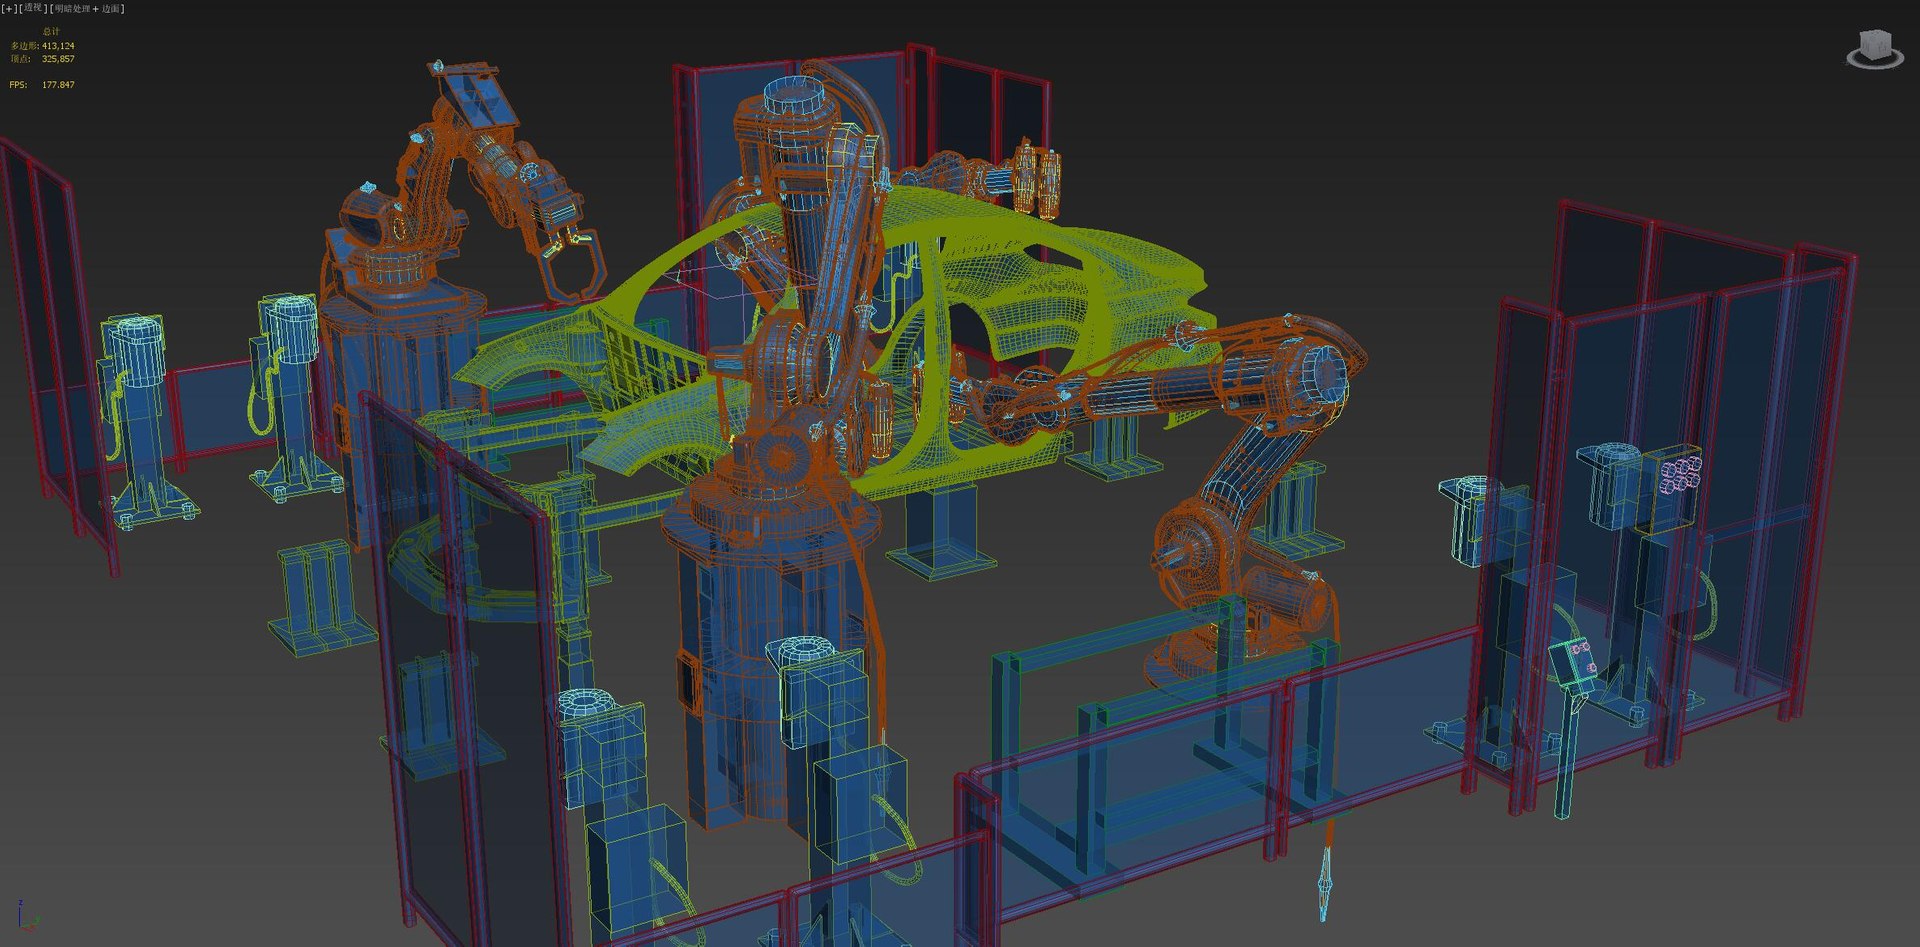Click the ViewCube compass ring

(x=1874, y=58)
